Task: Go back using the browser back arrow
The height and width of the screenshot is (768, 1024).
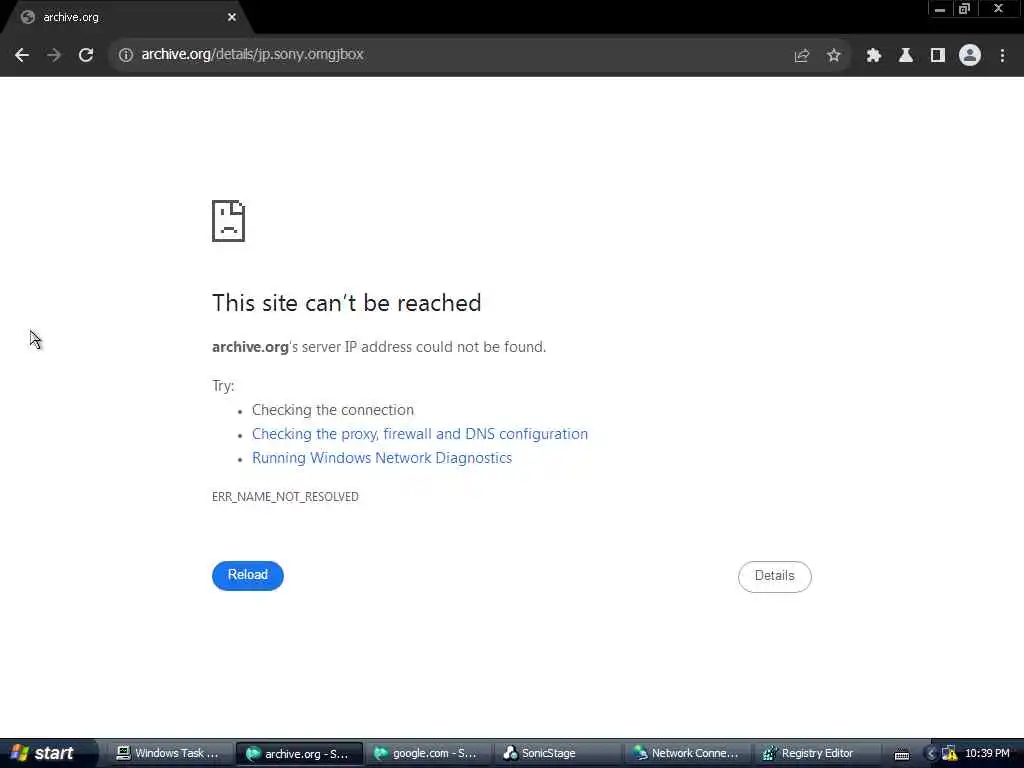Action: point(22,56)
